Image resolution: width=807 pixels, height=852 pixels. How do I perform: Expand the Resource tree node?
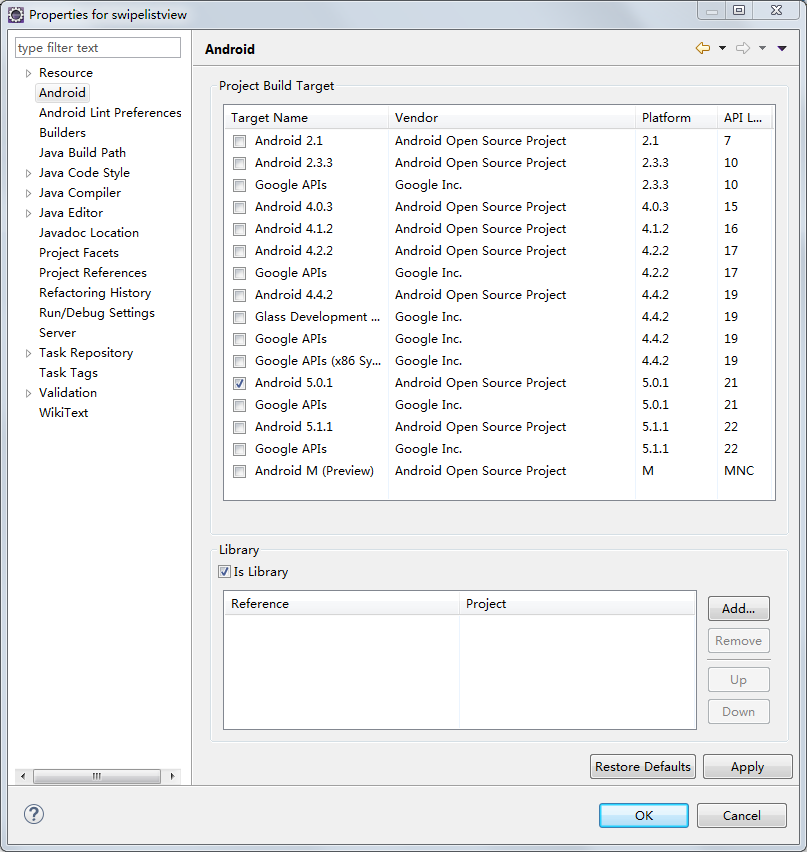[28, 73]
